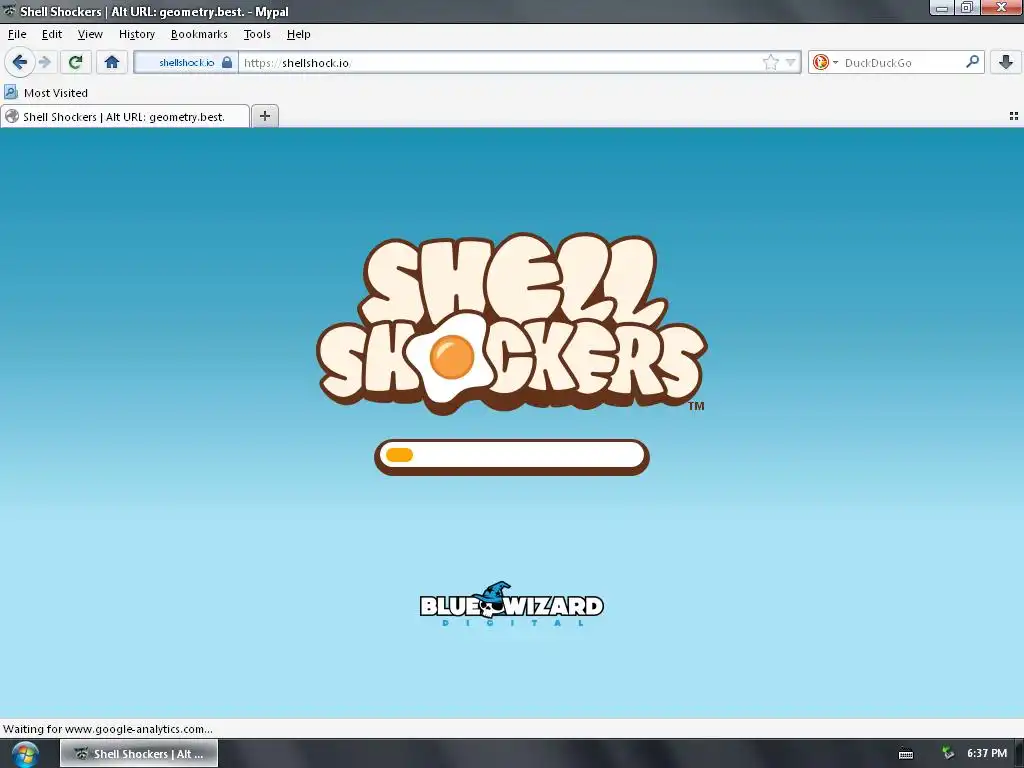Open the File menu
The height and width of the screenshot is (768, 1024).
click(17, 34)
